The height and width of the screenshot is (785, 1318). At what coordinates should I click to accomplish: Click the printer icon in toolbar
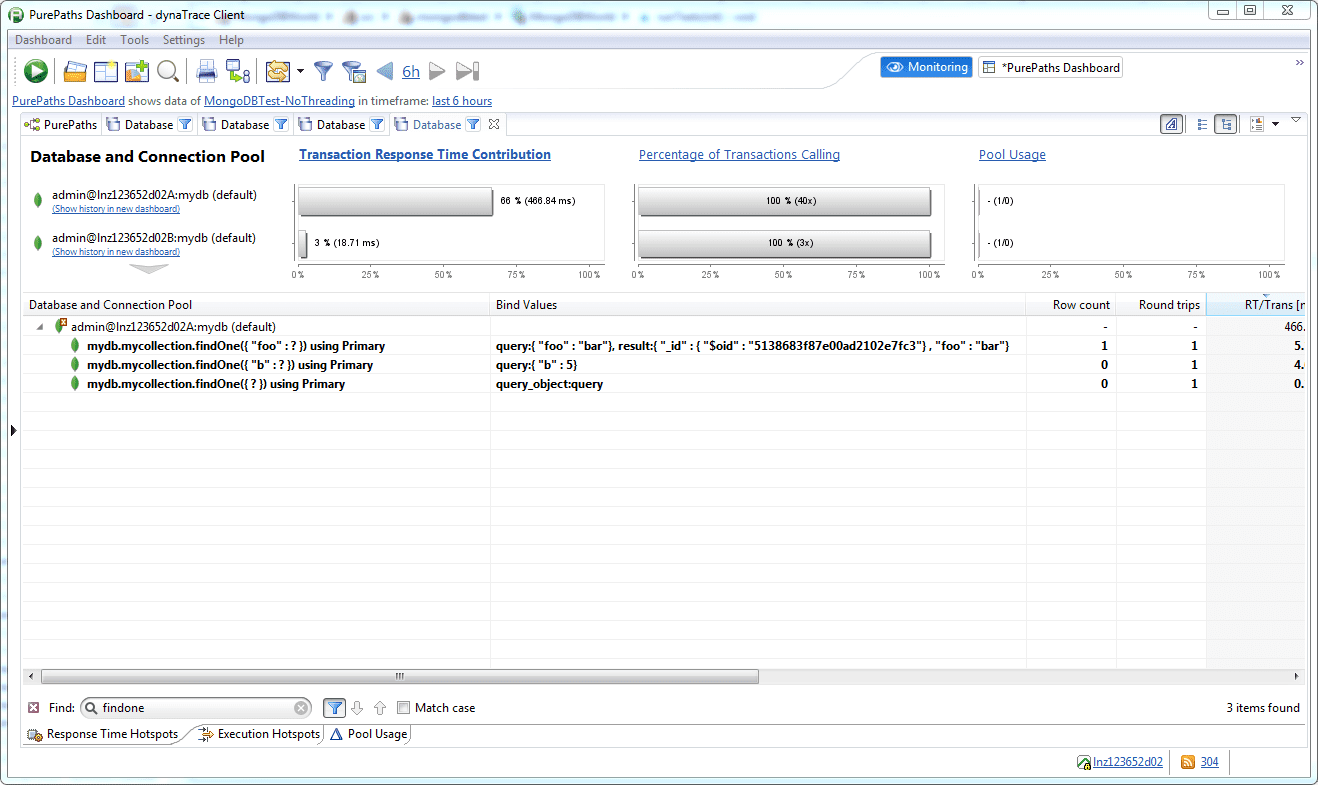tap(206, 71)
